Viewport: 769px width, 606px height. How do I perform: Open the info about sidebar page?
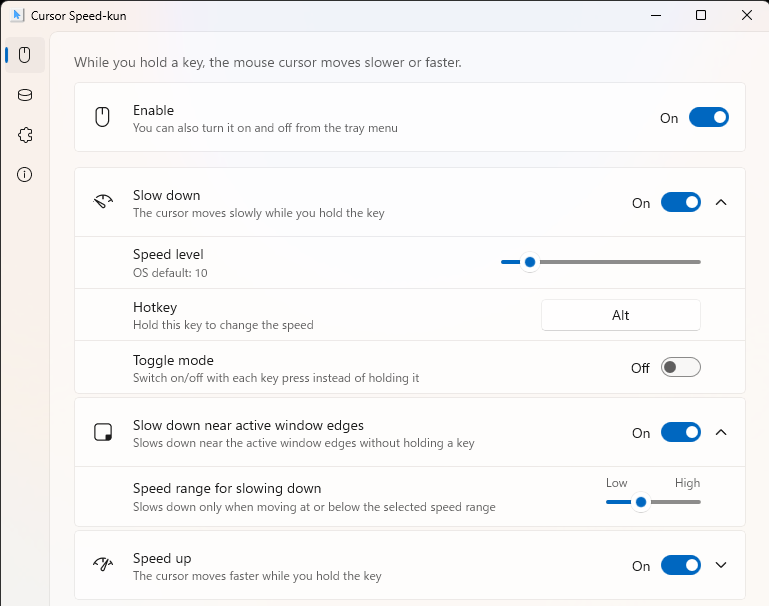(x=25, y=175)
